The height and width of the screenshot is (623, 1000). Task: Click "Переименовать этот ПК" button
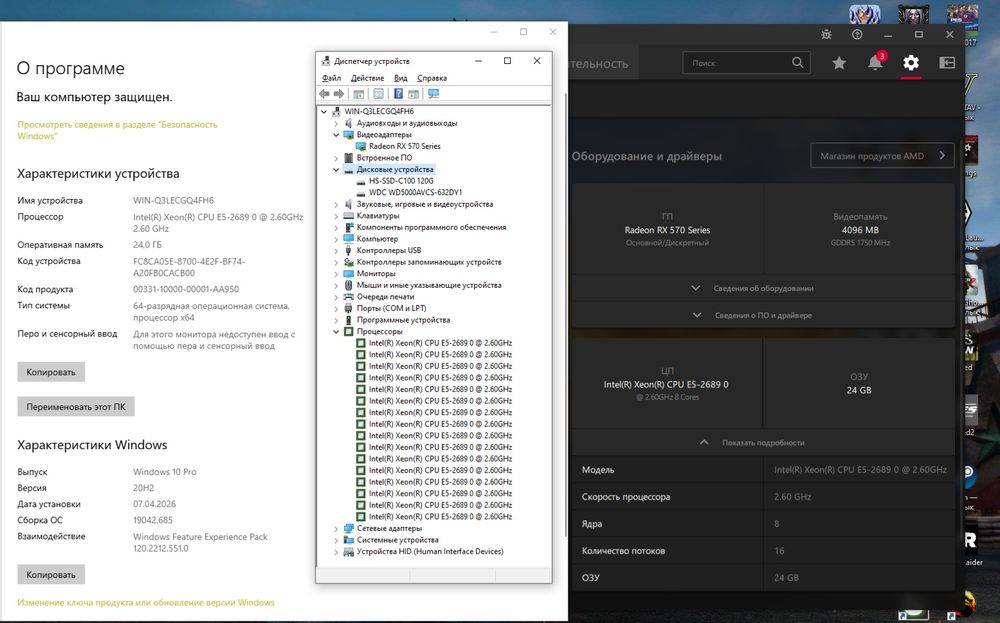coord(76,407)
